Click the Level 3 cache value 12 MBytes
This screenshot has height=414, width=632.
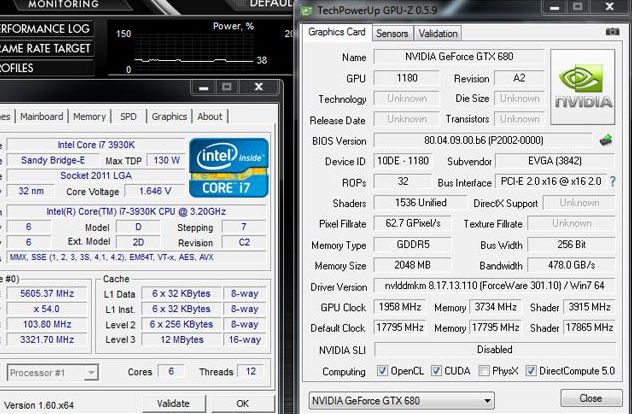coord(182,340)
